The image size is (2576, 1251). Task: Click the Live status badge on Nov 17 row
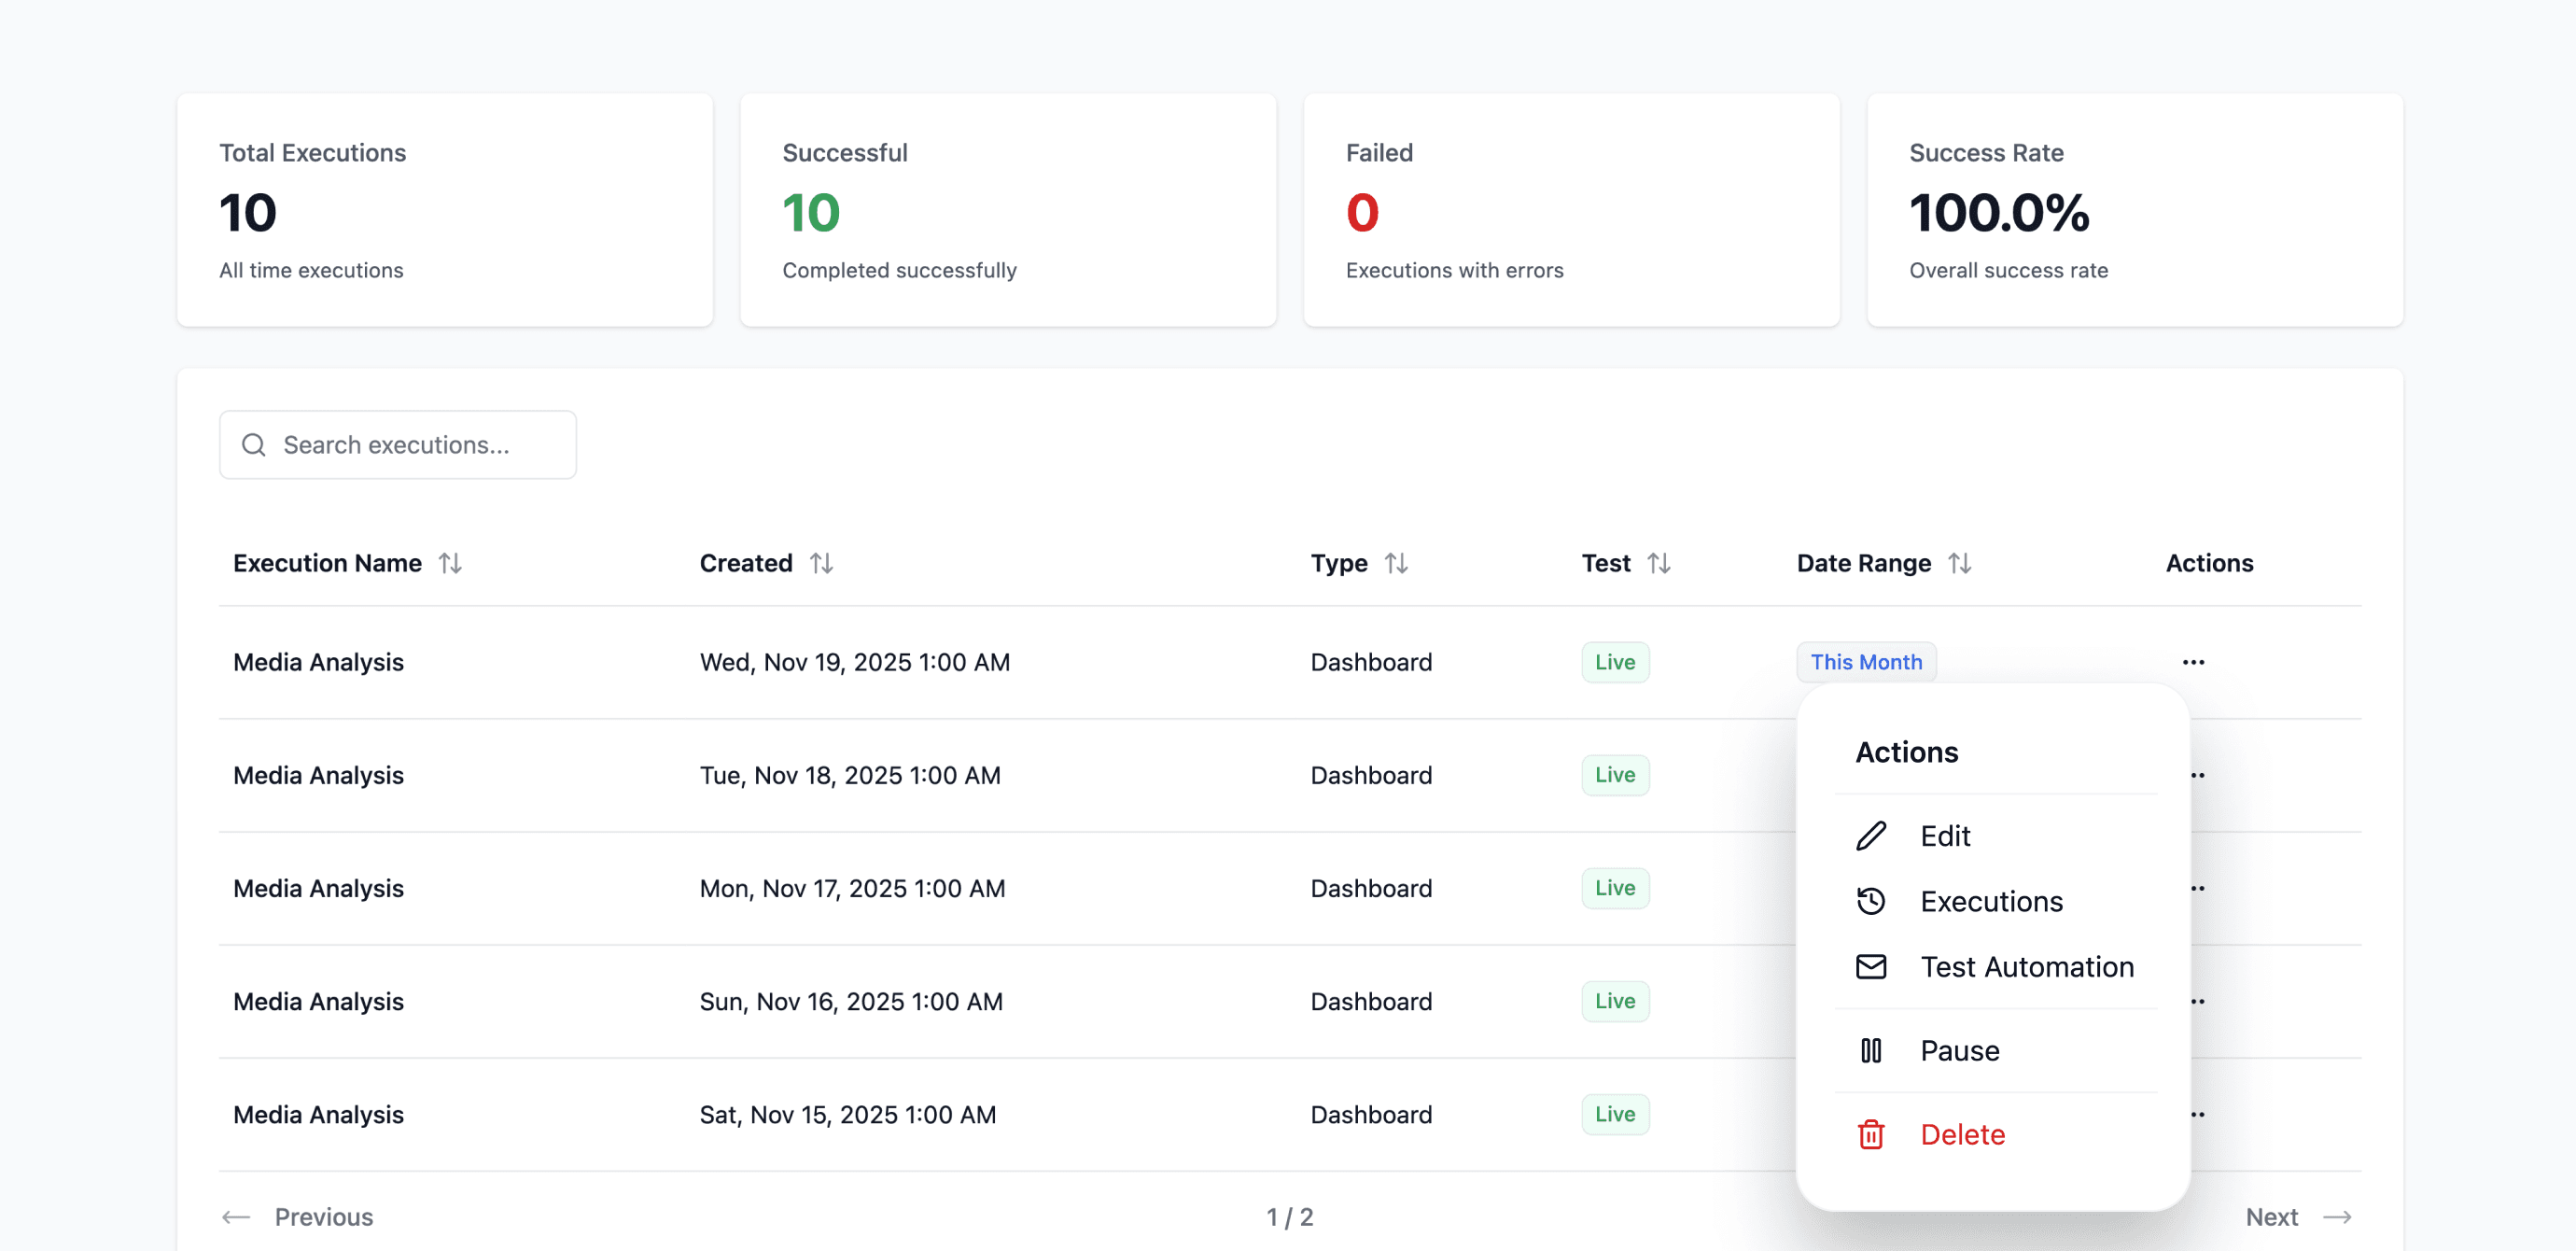pos(1614,888)
